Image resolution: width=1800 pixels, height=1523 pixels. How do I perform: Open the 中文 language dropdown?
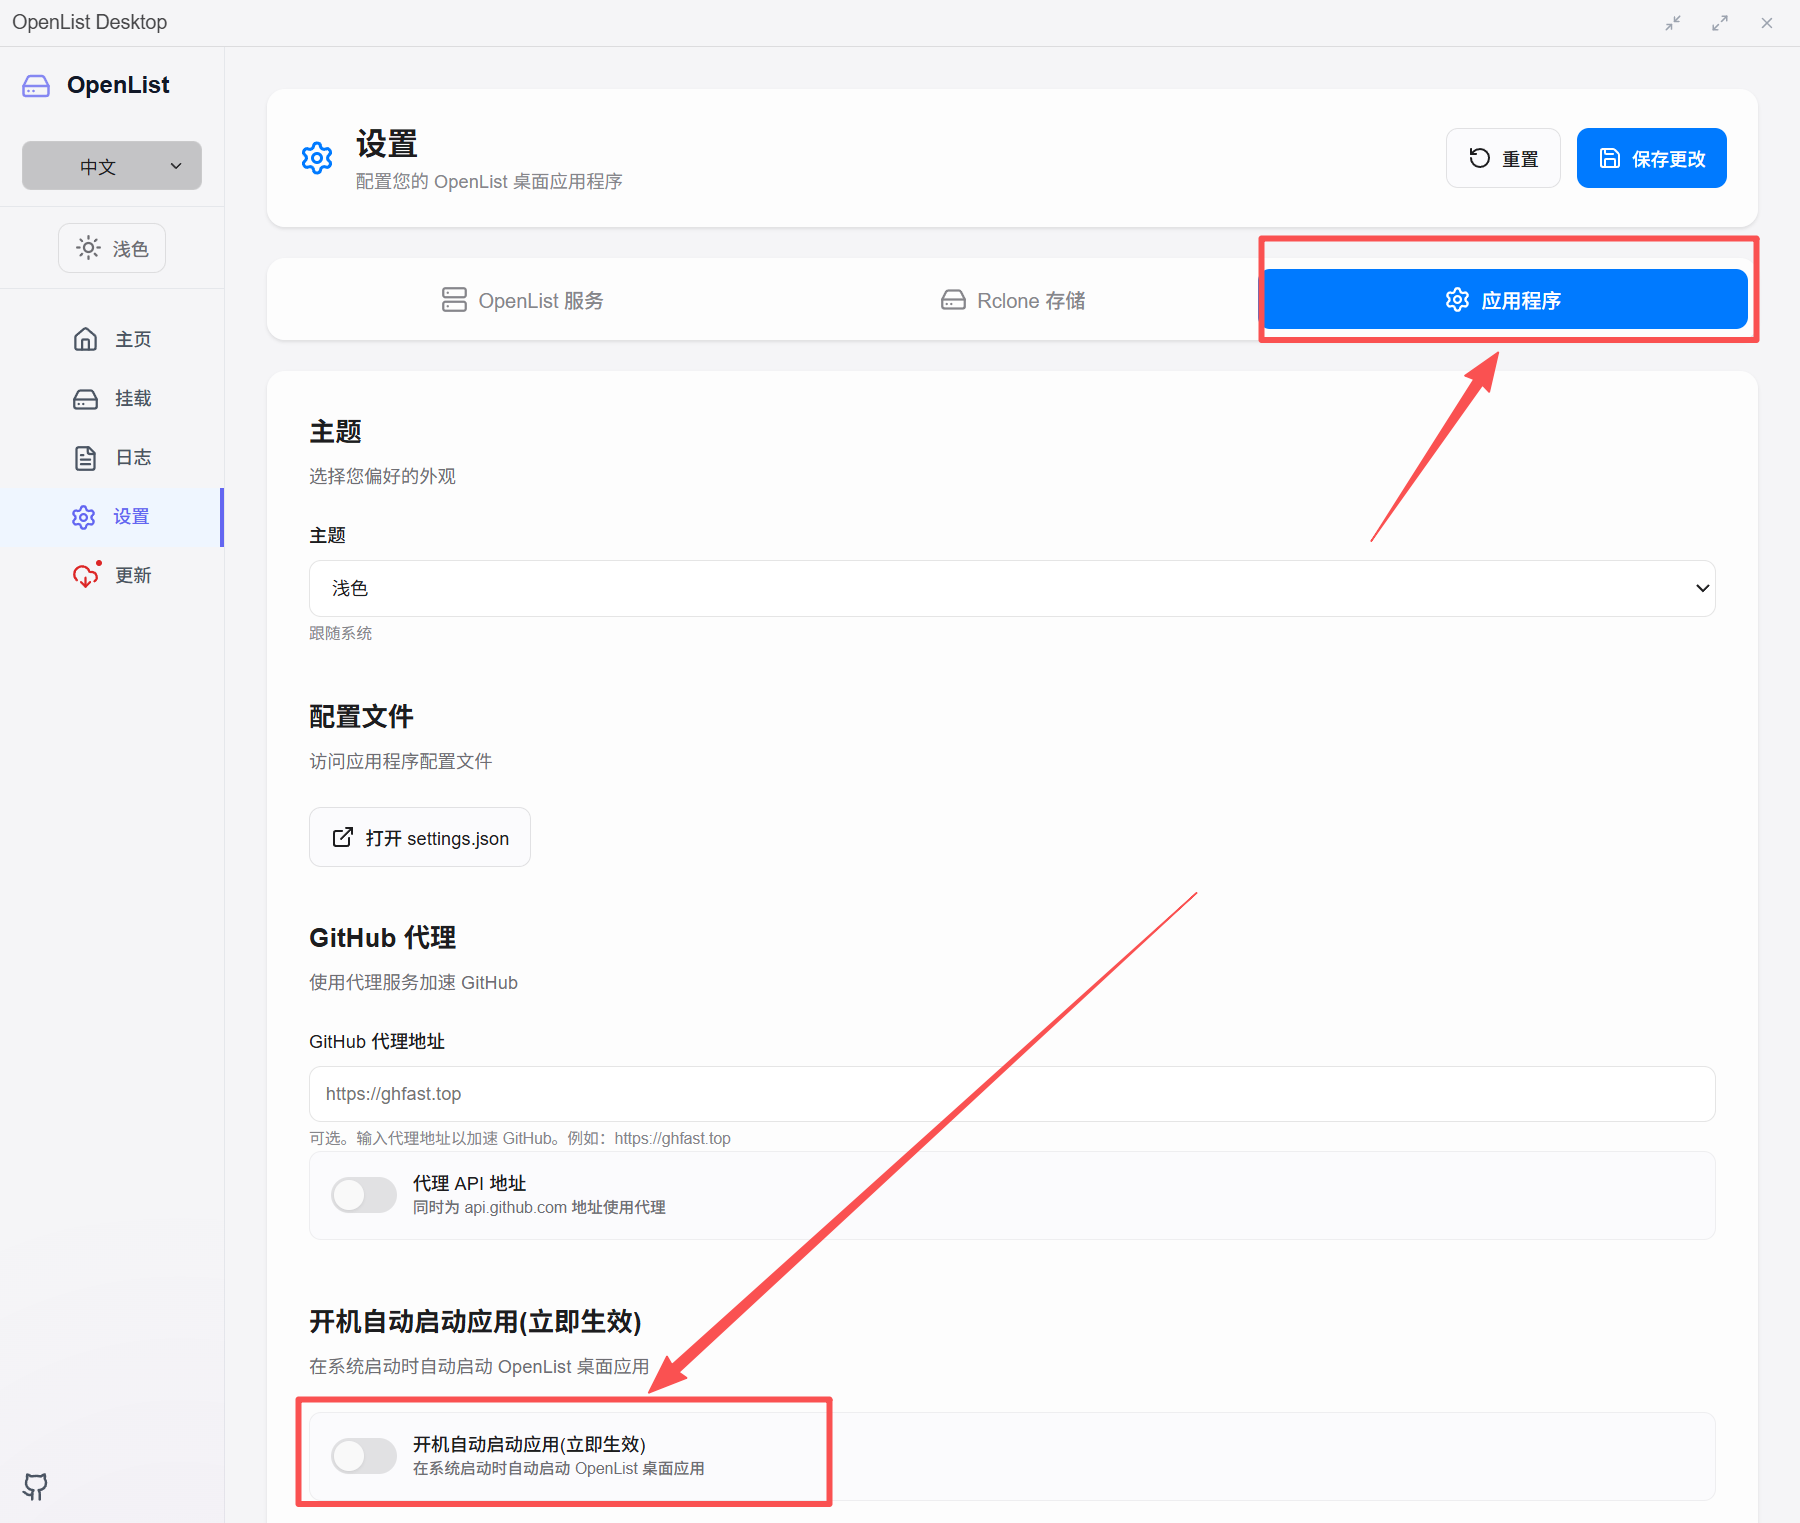pyautogui.click(x=112, y=166)
